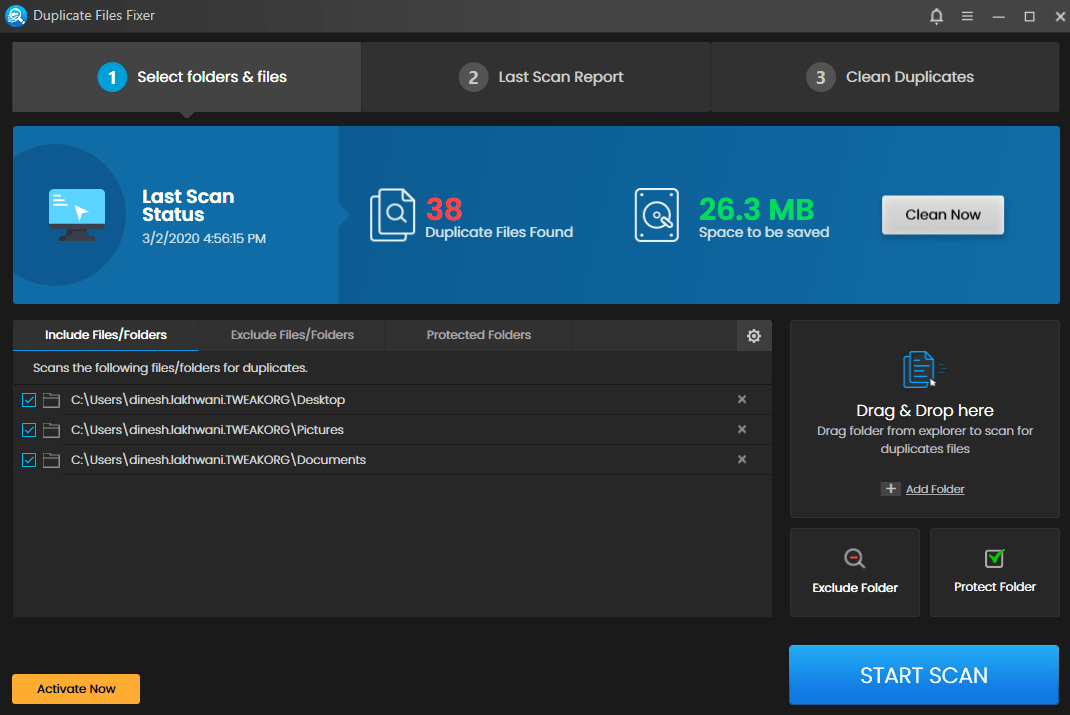This screenshot has width=1070, height=715.
Task: Click the Exclude Folder label
Action: pos(854,587)
